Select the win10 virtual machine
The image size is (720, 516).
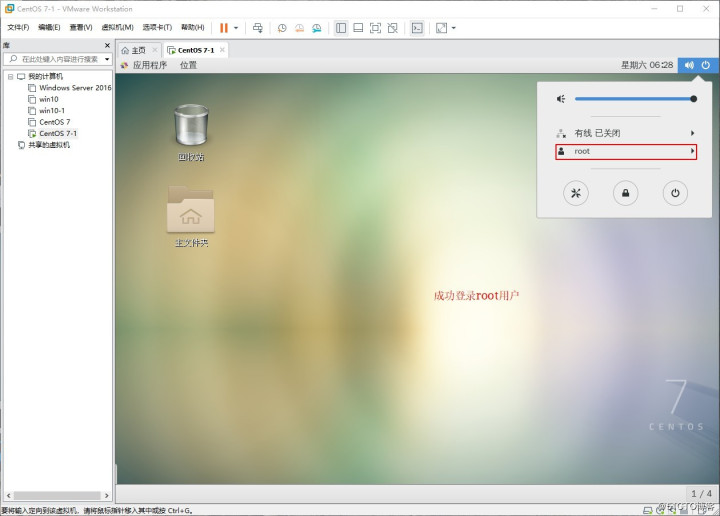49,99
